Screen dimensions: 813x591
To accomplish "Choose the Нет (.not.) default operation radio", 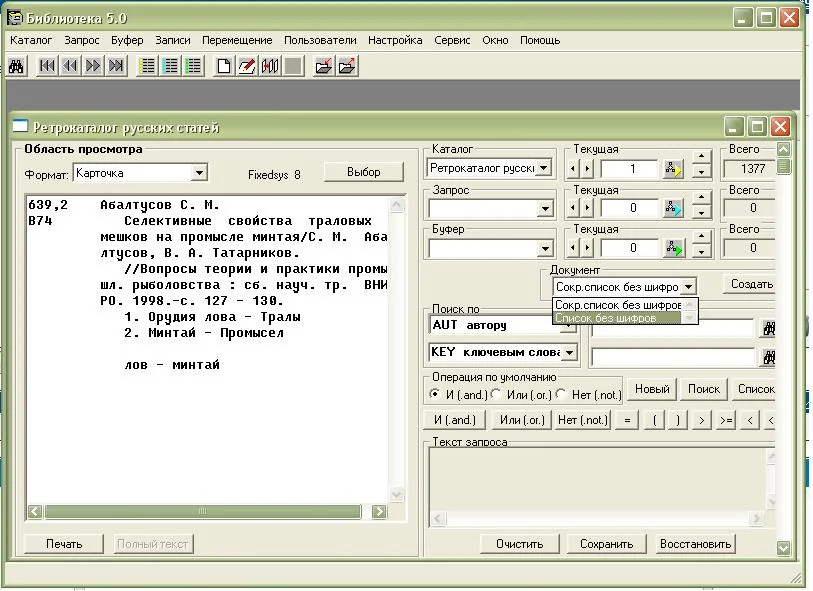I will 561,394.
